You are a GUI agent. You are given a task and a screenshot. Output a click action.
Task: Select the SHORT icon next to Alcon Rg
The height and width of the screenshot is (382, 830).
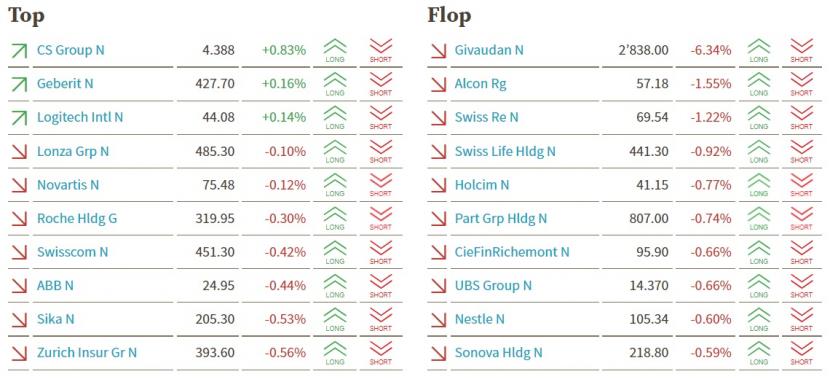click(801, 84)
